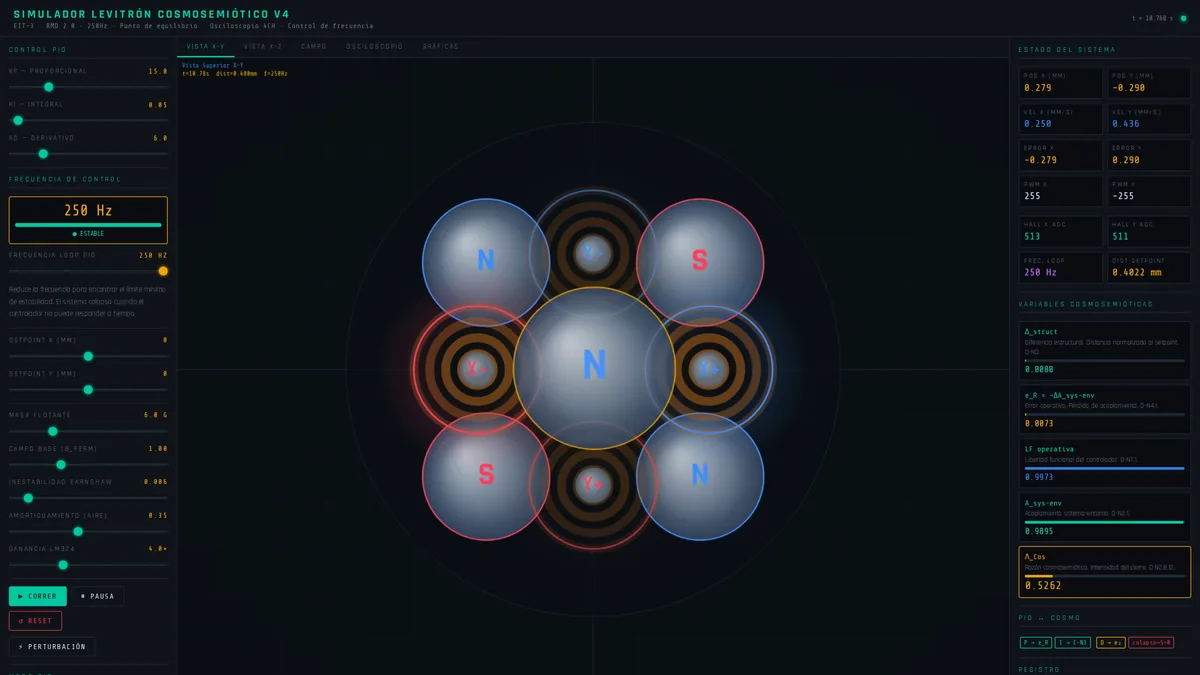1200x675 pixels.
Task: Click the POS X value 0.279
Action: 1038,88
